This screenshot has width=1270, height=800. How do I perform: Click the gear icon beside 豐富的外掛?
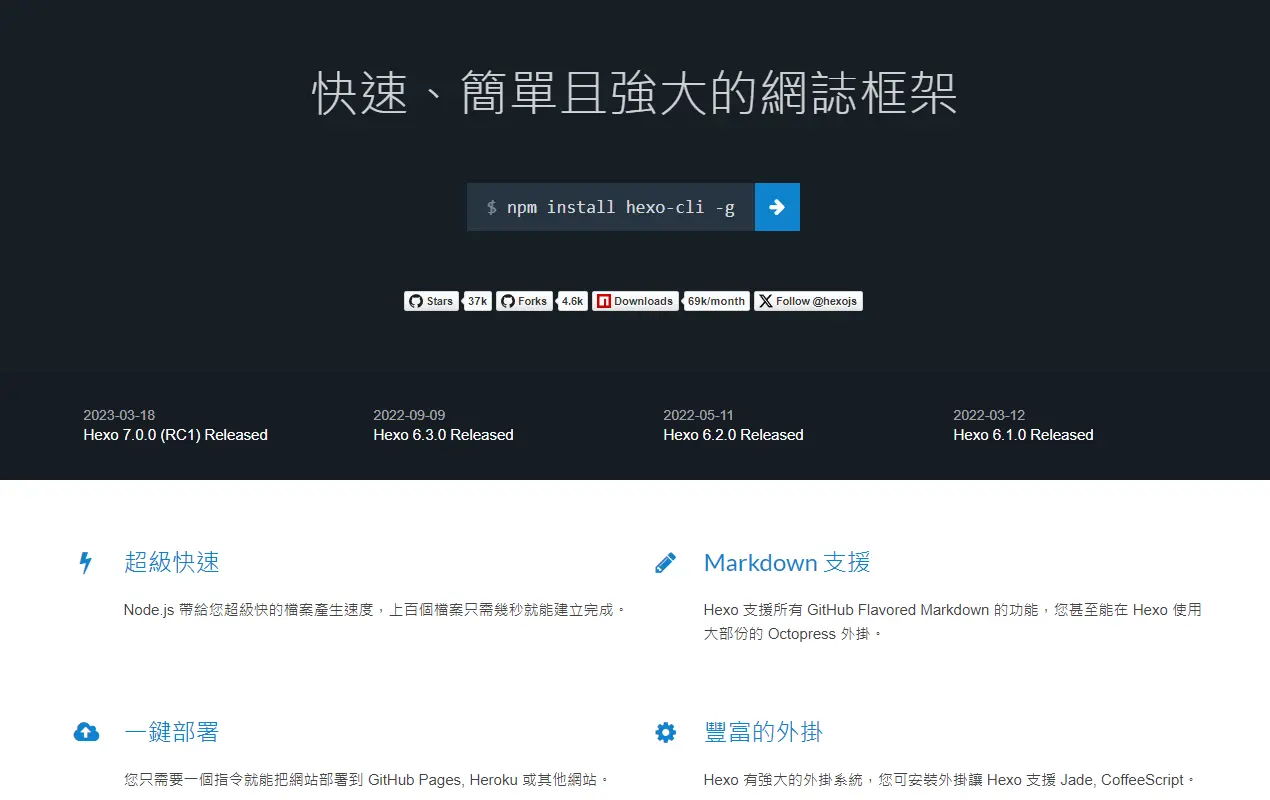(x=665, y=733)
